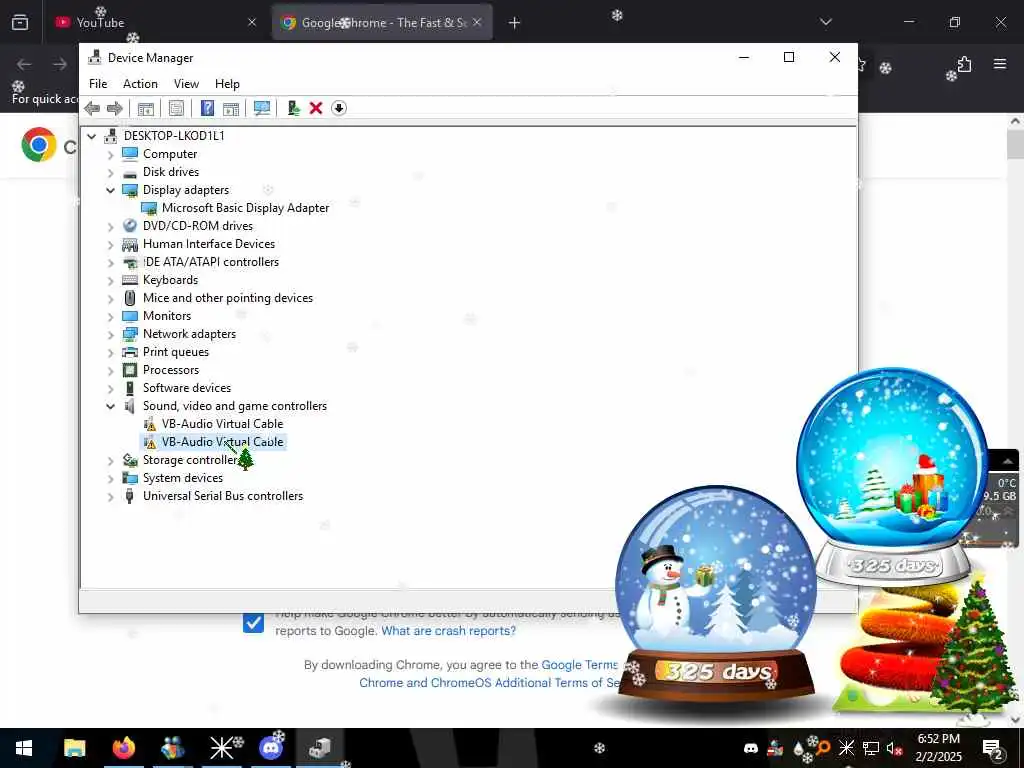
Task: Click the Device Manager taskbar icon
Action: [x=320, y=748]
